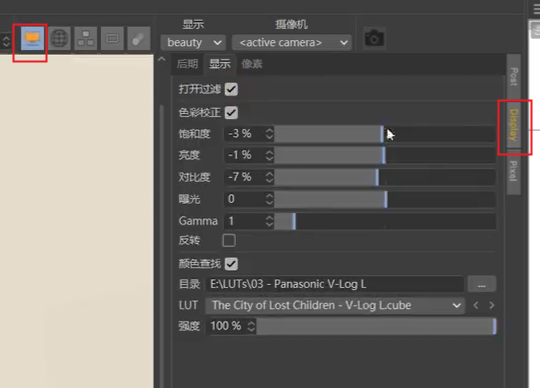
Task: Toggle the 色彩校正 checkbox
Action: coord(231,113)
